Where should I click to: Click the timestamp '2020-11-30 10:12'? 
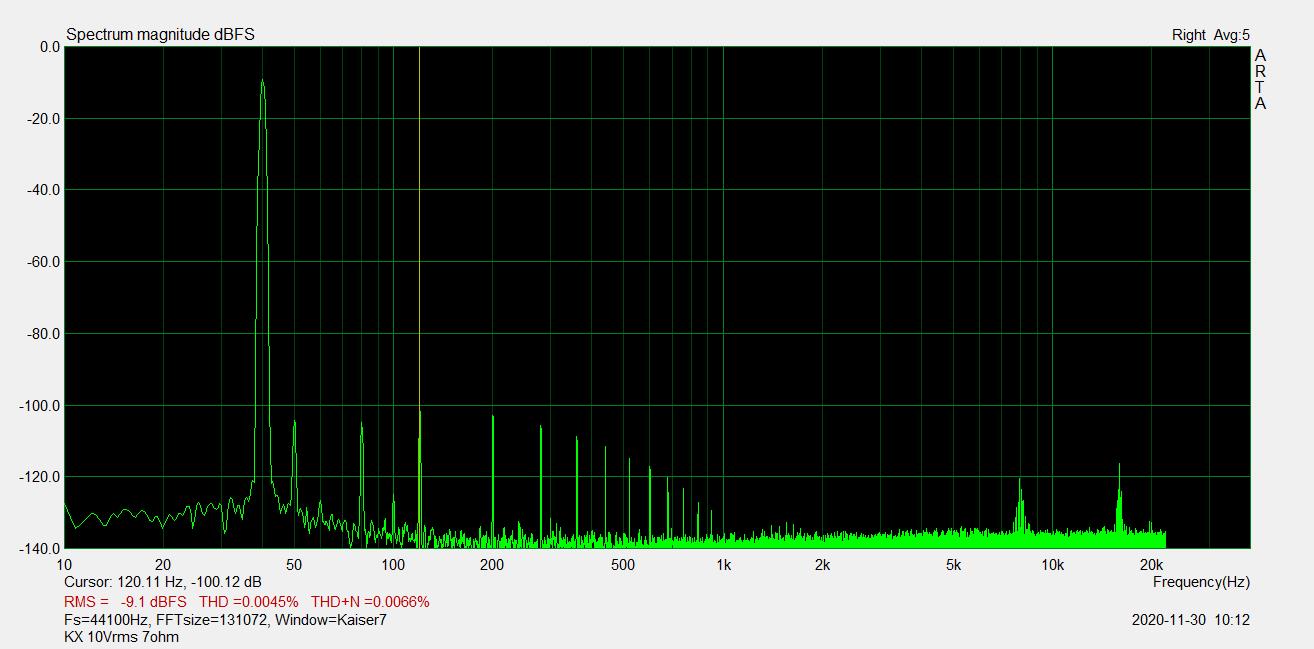click(x=1190, y=620)
